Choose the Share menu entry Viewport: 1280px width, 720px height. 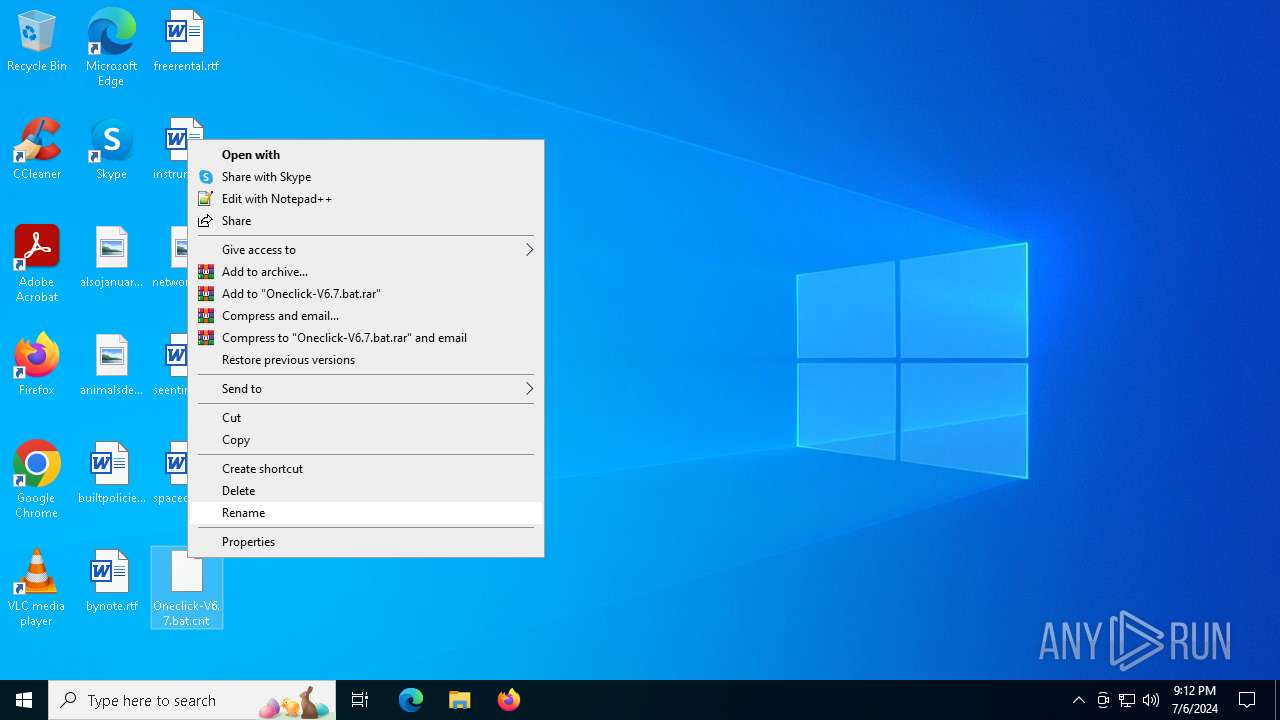coord(366,221)
